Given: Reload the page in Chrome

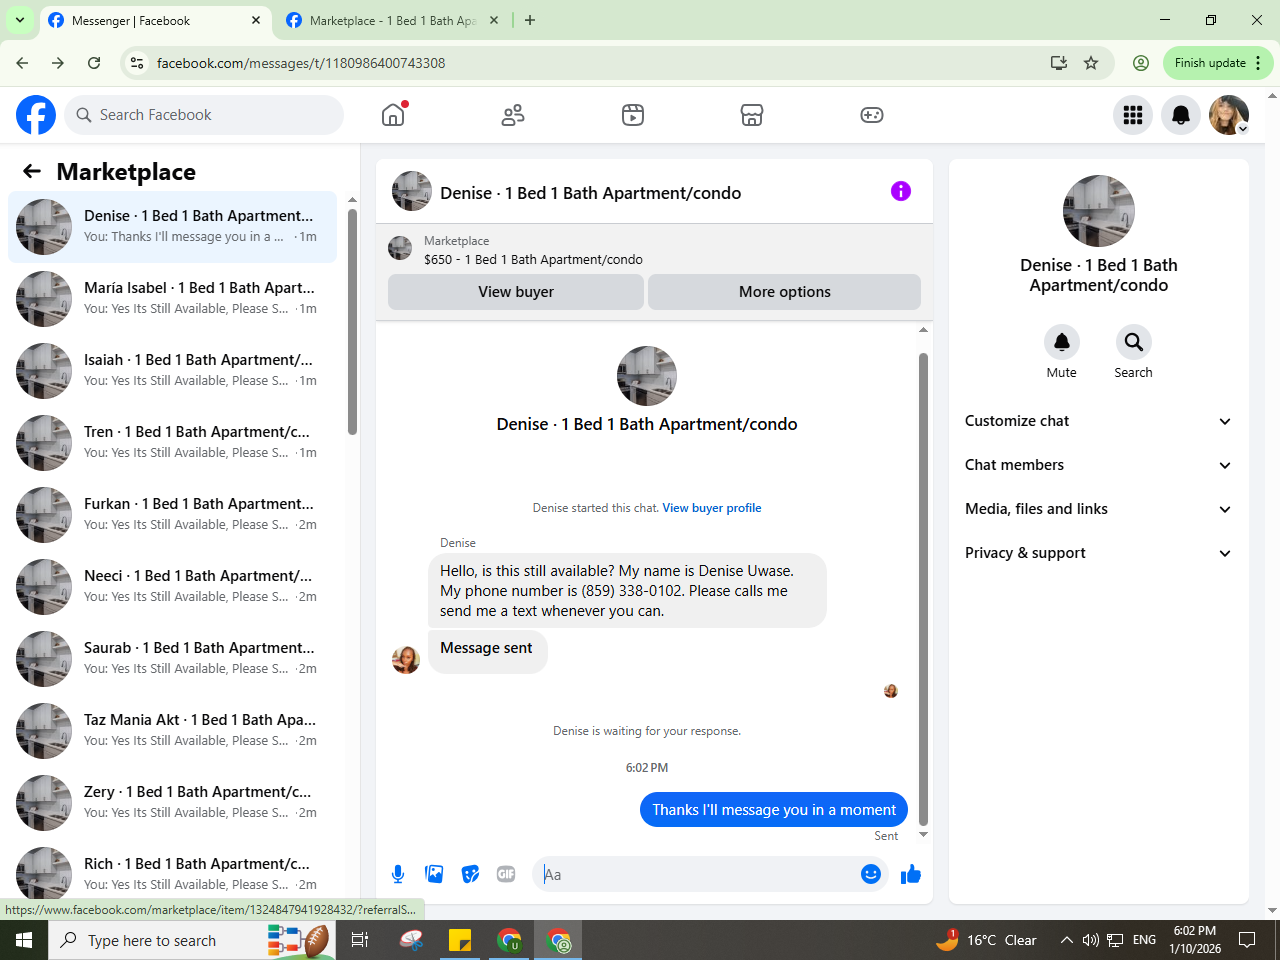Looking at the screenshot, I should pyautogui.click(x=94, y=63).
